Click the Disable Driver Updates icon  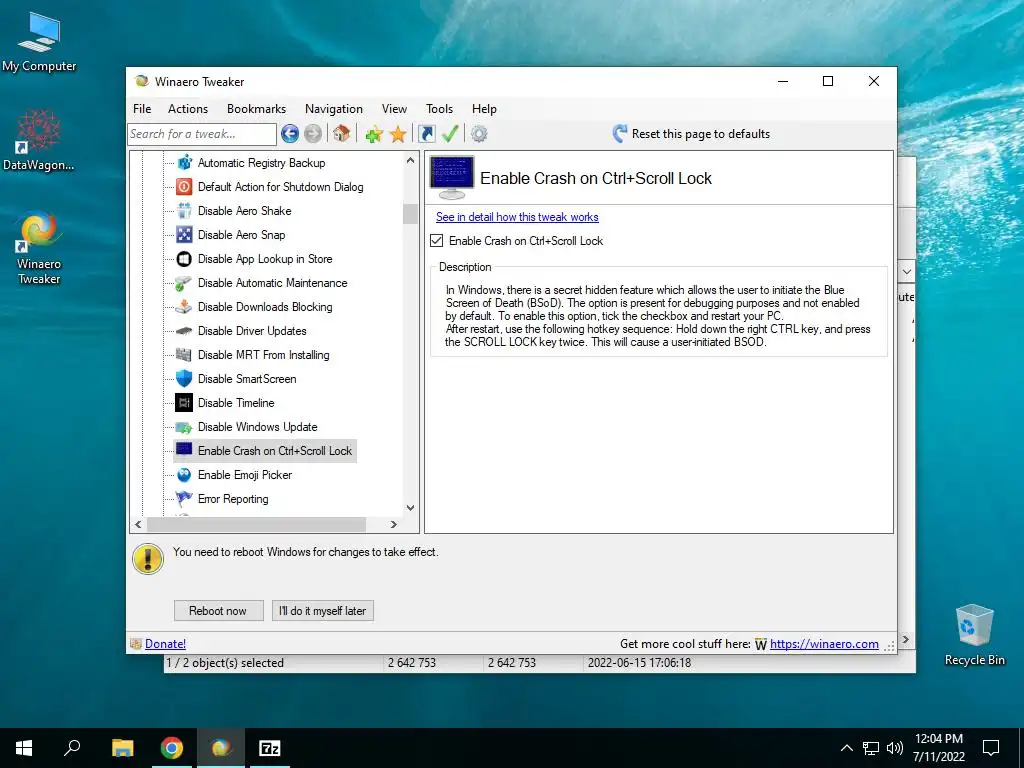click(x=184, y=331)
